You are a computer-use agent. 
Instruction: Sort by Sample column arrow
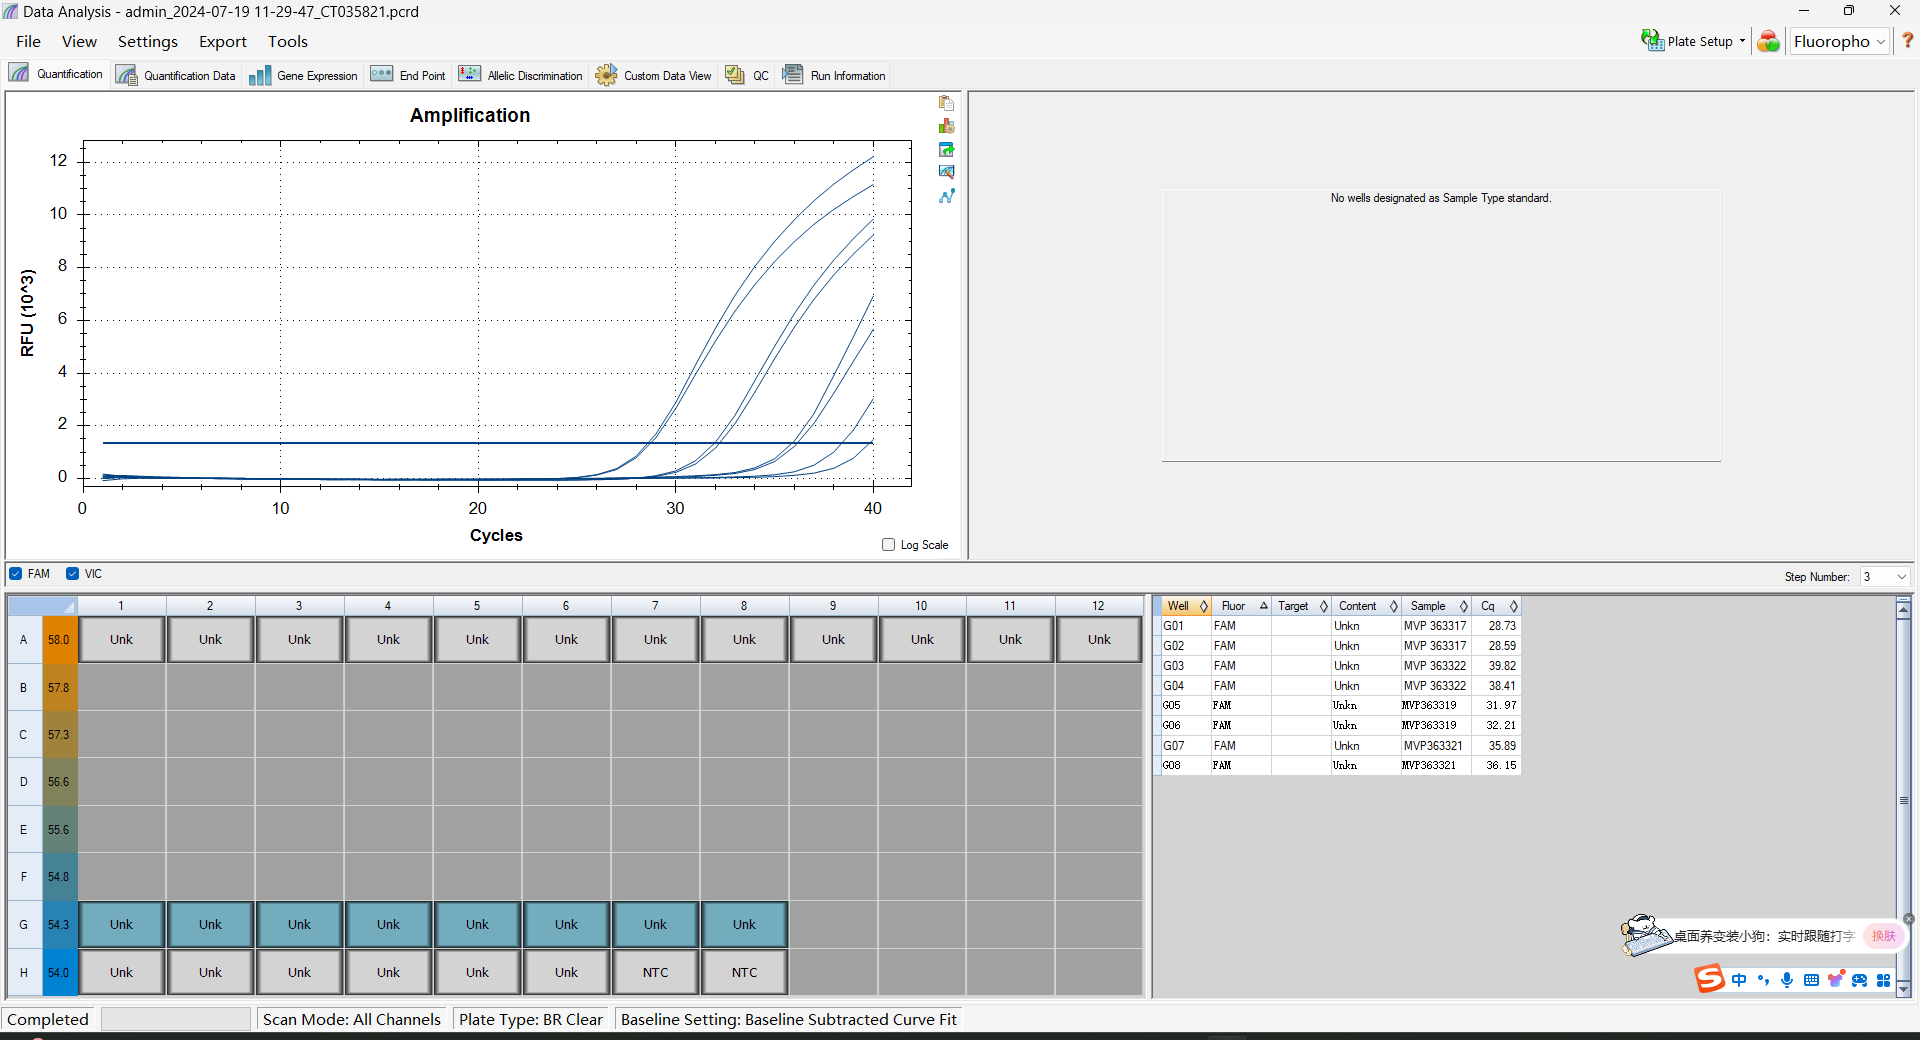pos(1463,606)
